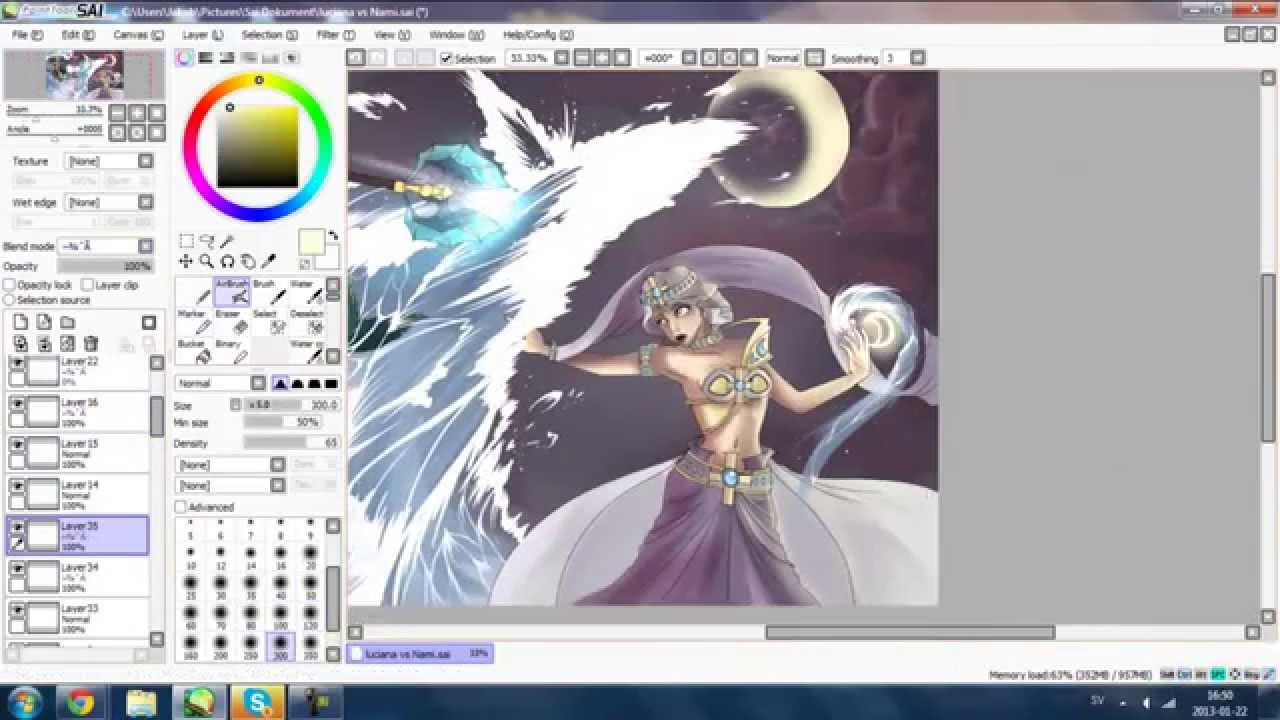Open the first brush [None] shape dropdown
The height and width of the screenshot is (720, 1280).
(278, 465)
